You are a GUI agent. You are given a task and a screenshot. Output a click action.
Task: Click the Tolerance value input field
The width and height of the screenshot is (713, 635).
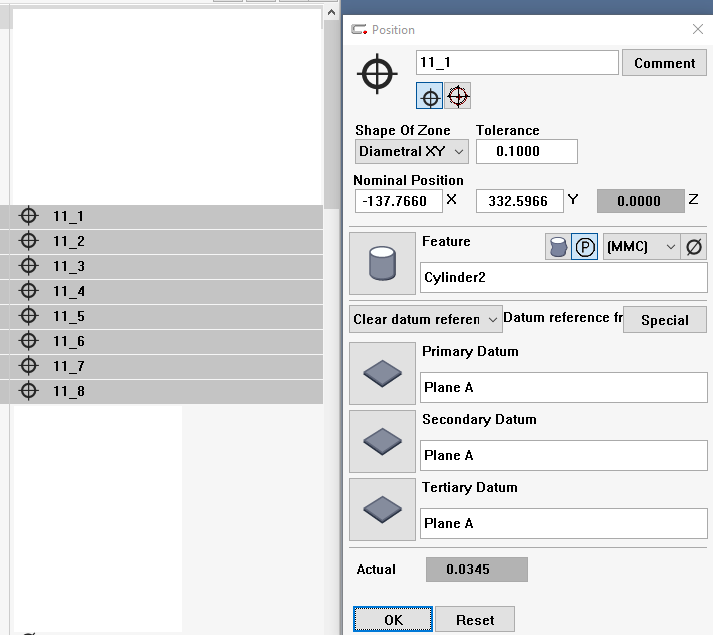click(526, 151)
